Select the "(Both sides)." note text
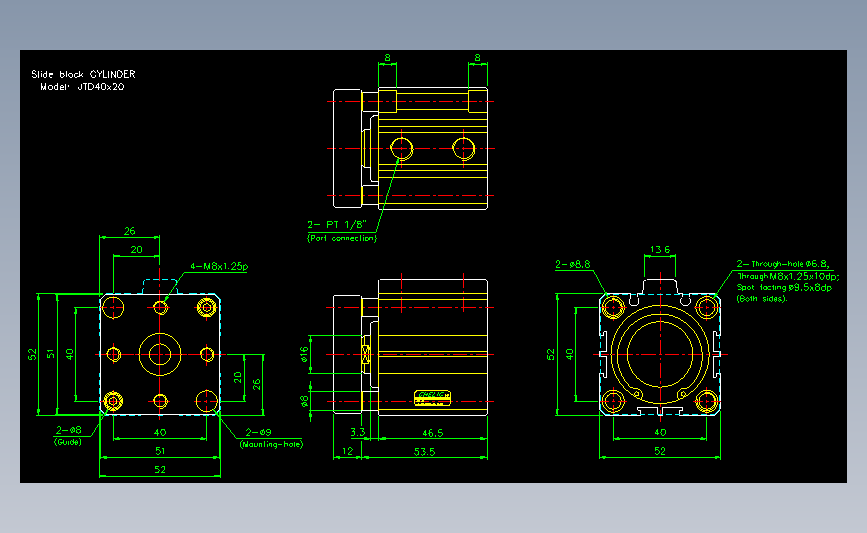 (x=761, y=299)
